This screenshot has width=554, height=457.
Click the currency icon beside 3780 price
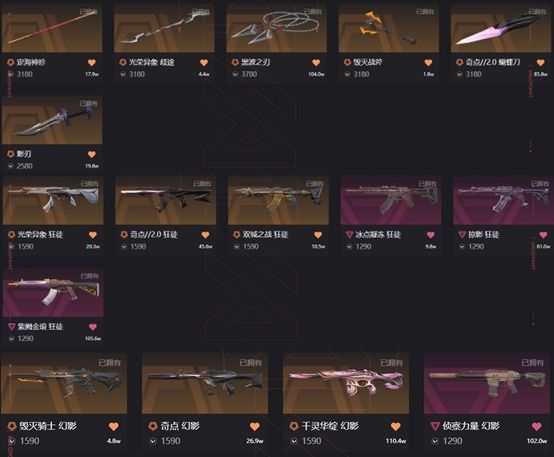(235, 74)
